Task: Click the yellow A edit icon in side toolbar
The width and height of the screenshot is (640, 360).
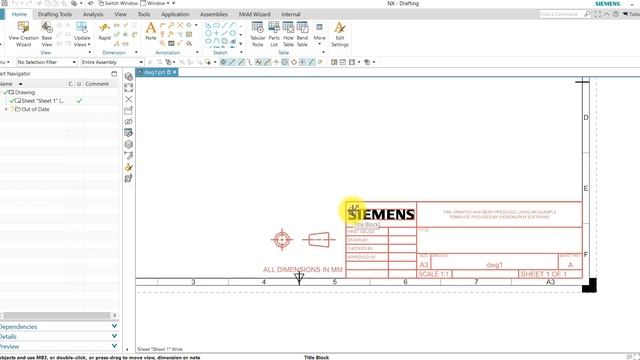Action: pos(129,167)
